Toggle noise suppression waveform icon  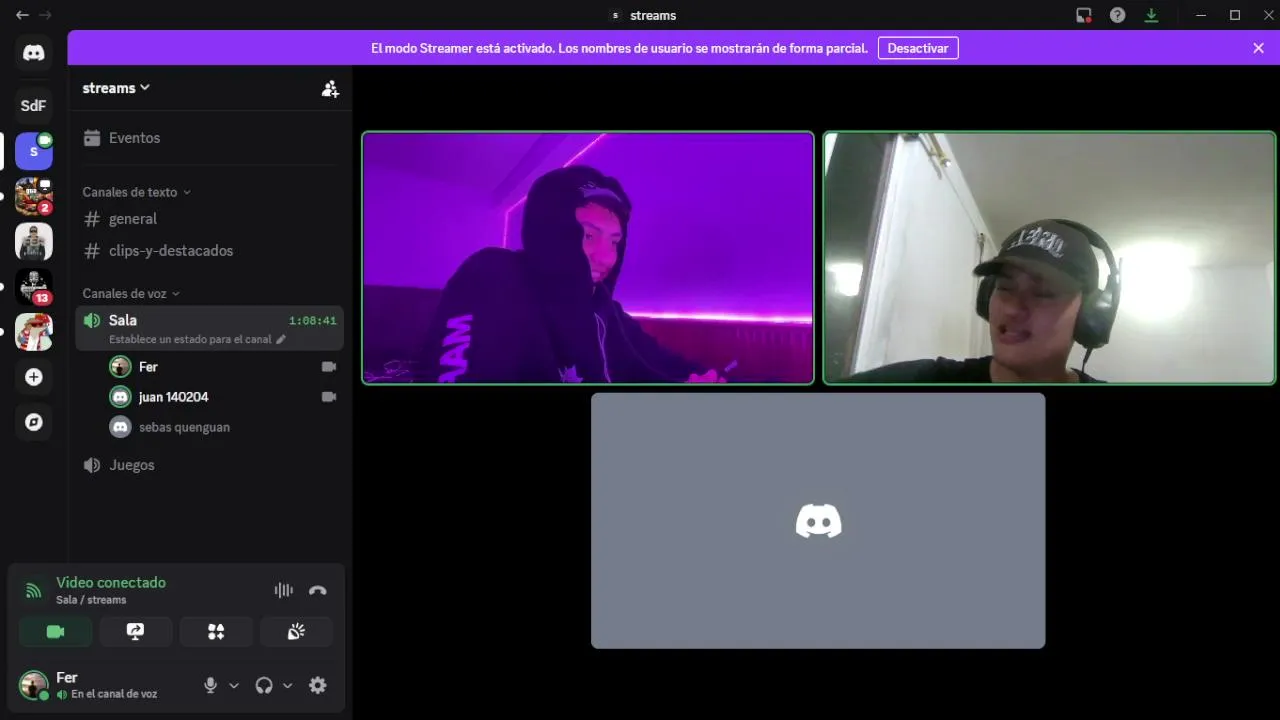284,590
